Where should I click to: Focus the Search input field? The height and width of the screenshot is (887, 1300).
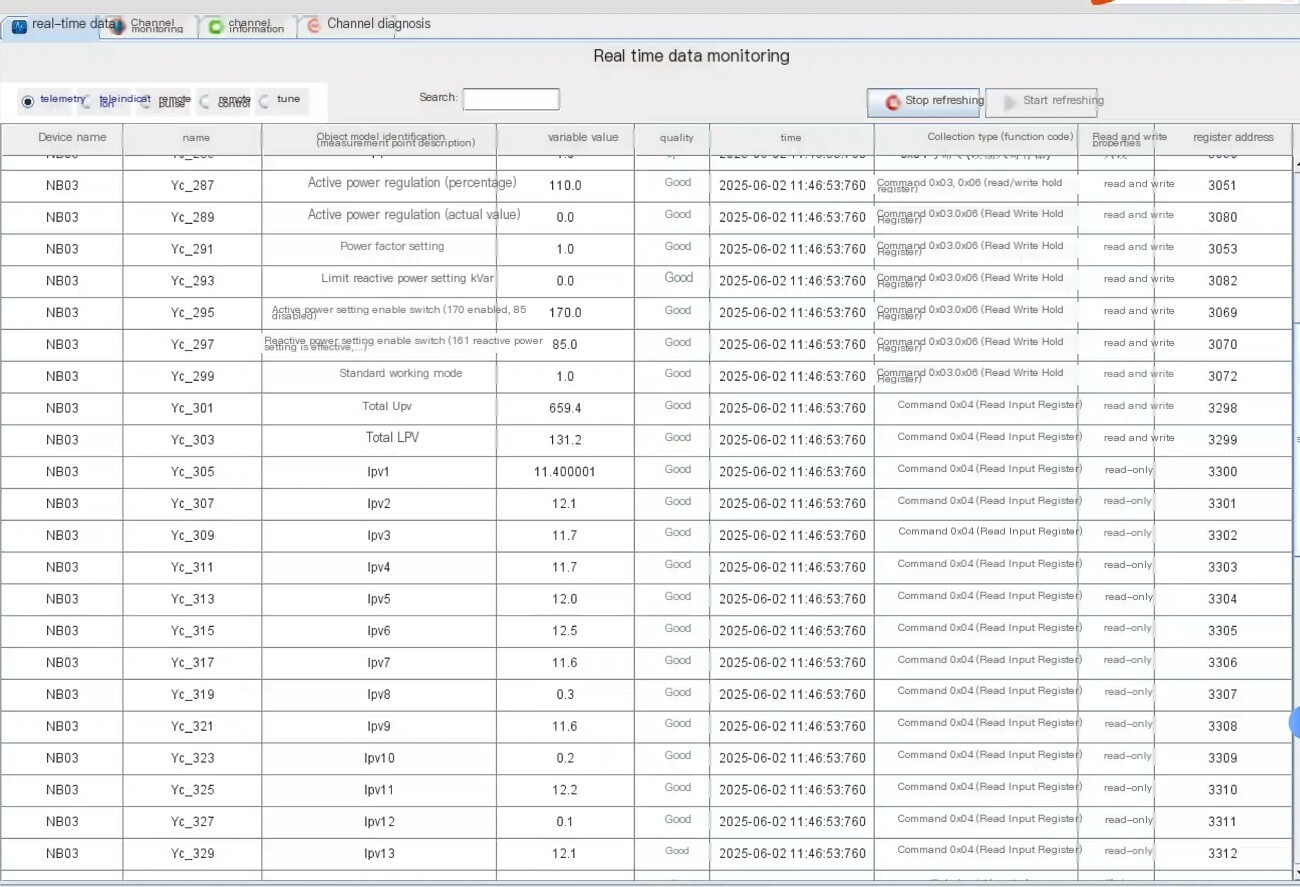(511, 99)
